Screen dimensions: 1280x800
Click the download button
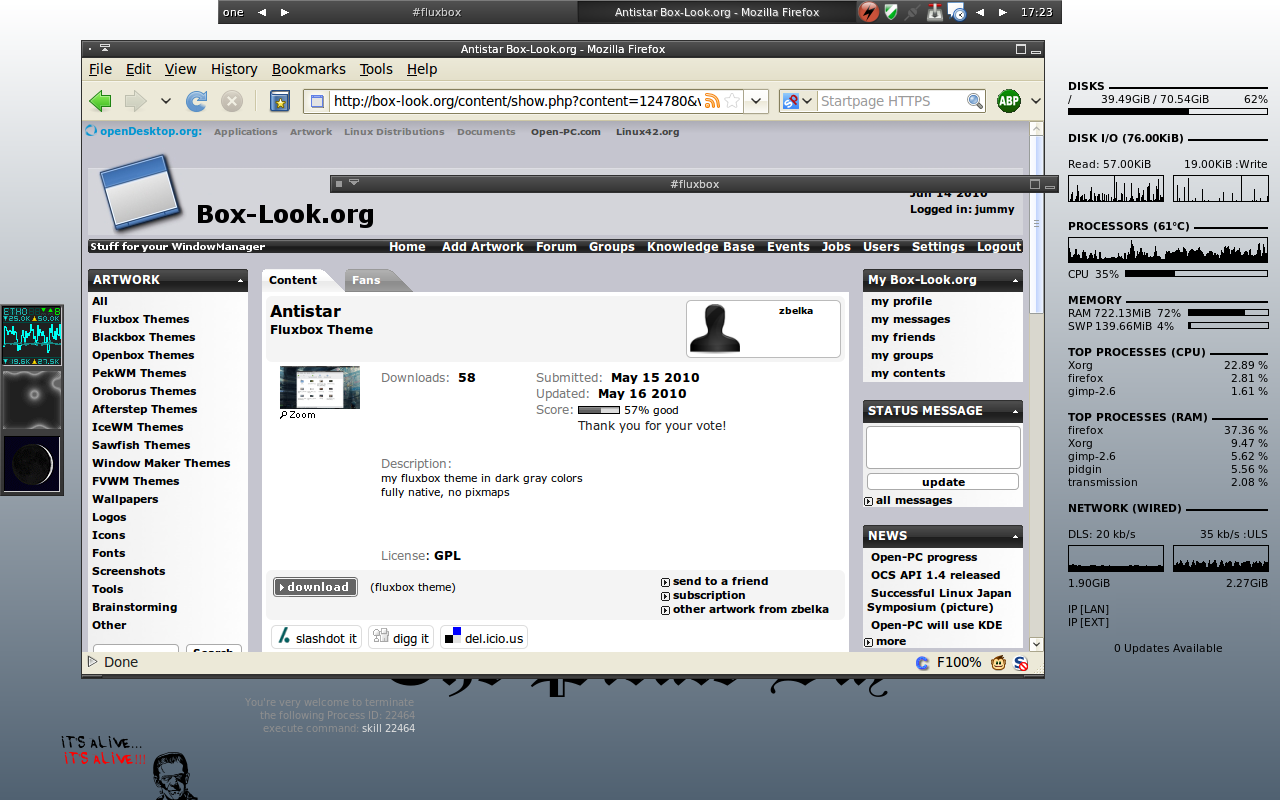[x=315, y=587]
